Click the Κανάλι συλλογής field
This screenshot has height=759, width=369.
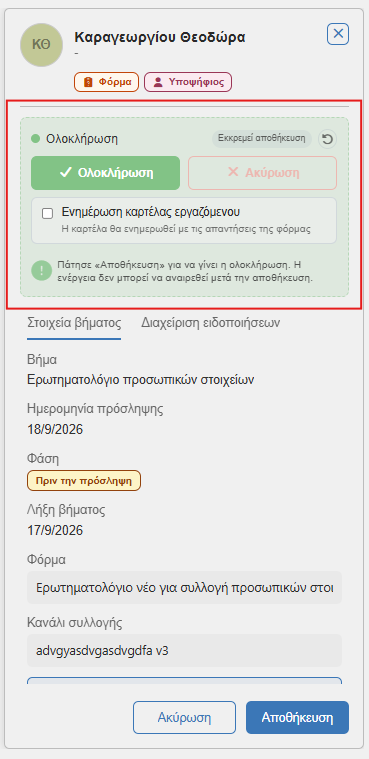[x=184, y=651]
